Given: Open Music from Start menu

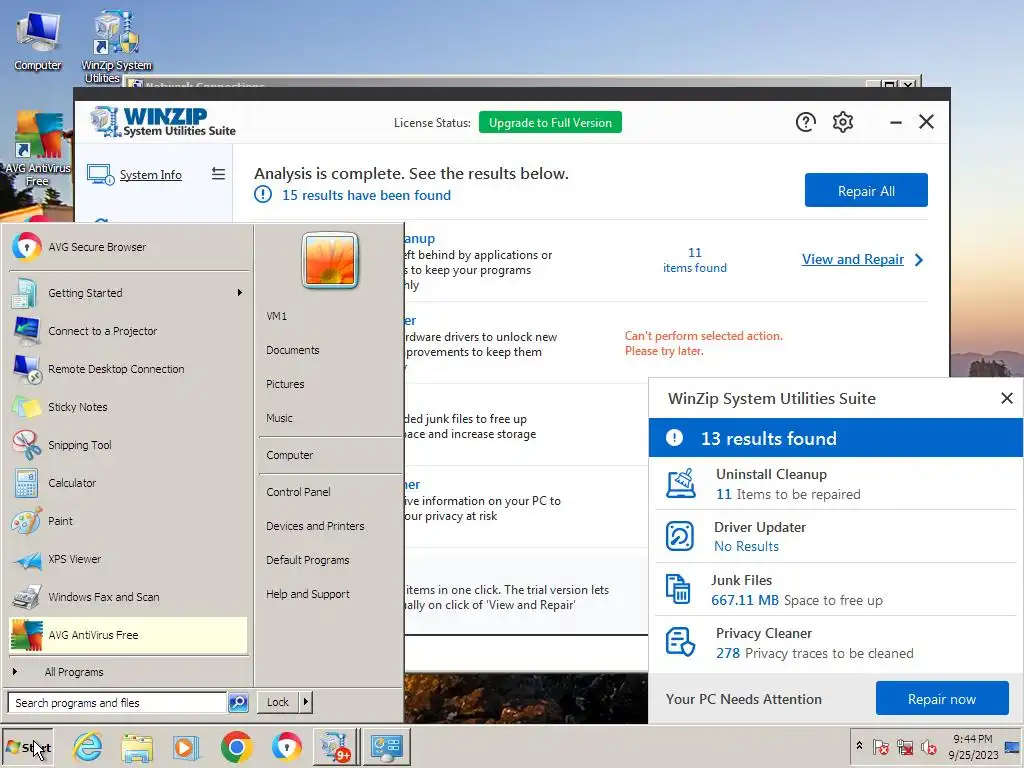Looking at the screenshot, I should pyautogui.click(x=279, y=418).
